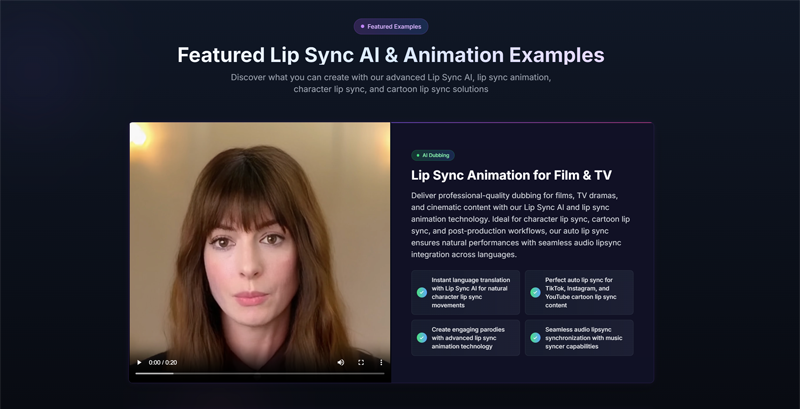This screenshot has height=409, width=800.
Task: Click the heading Lip Sync Animation for Film & TV
Action: click(511, 175)
